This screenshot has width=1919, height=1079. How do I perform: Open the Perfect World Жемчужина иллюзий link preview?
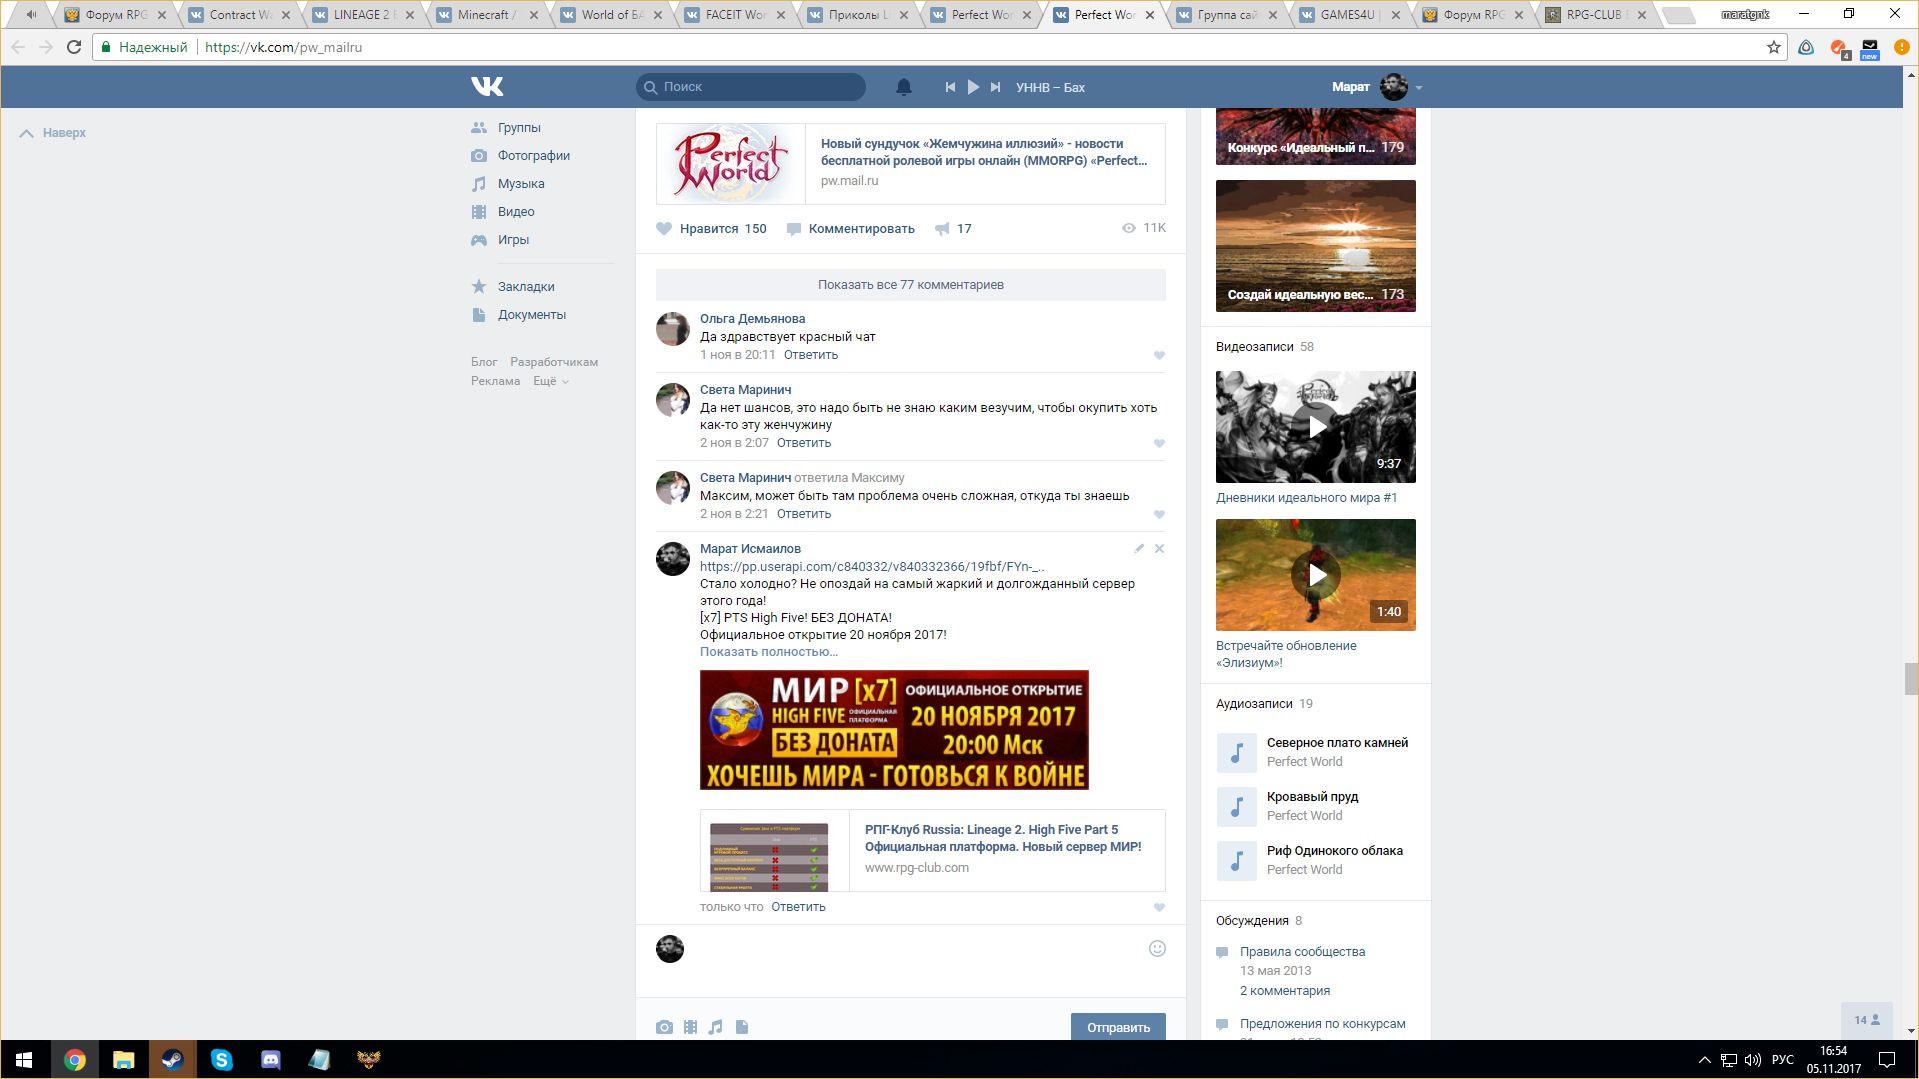(x=911, y=163)
